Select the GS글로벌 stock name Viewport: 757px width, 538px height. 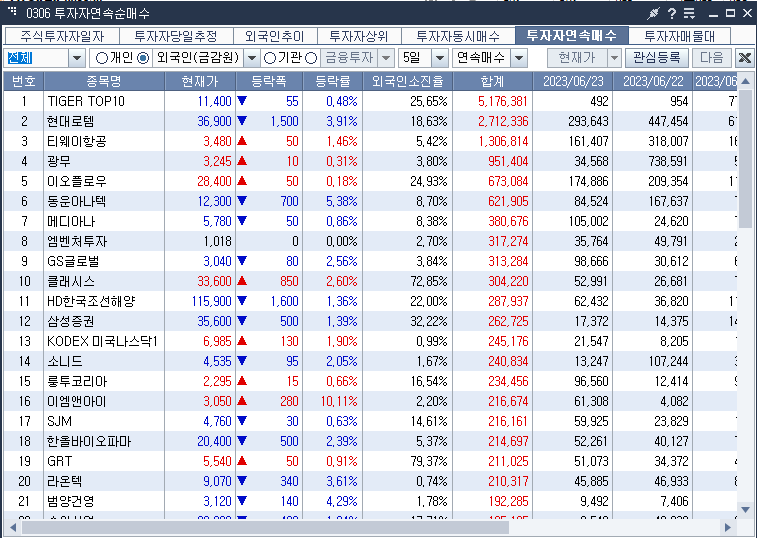tap(73, 261)
